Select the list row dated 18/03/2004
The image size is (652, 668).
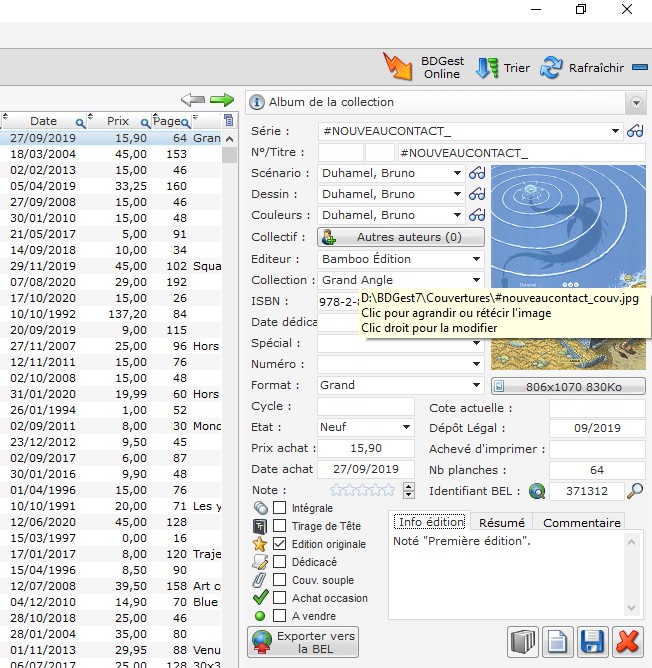[x=111, y=154]
